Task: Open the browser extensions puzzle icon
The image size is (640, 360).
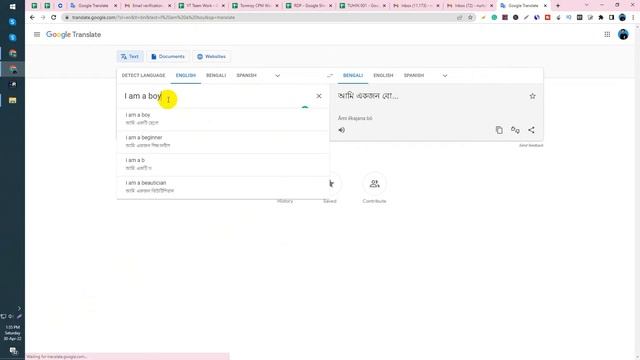Action: point(601,18)
